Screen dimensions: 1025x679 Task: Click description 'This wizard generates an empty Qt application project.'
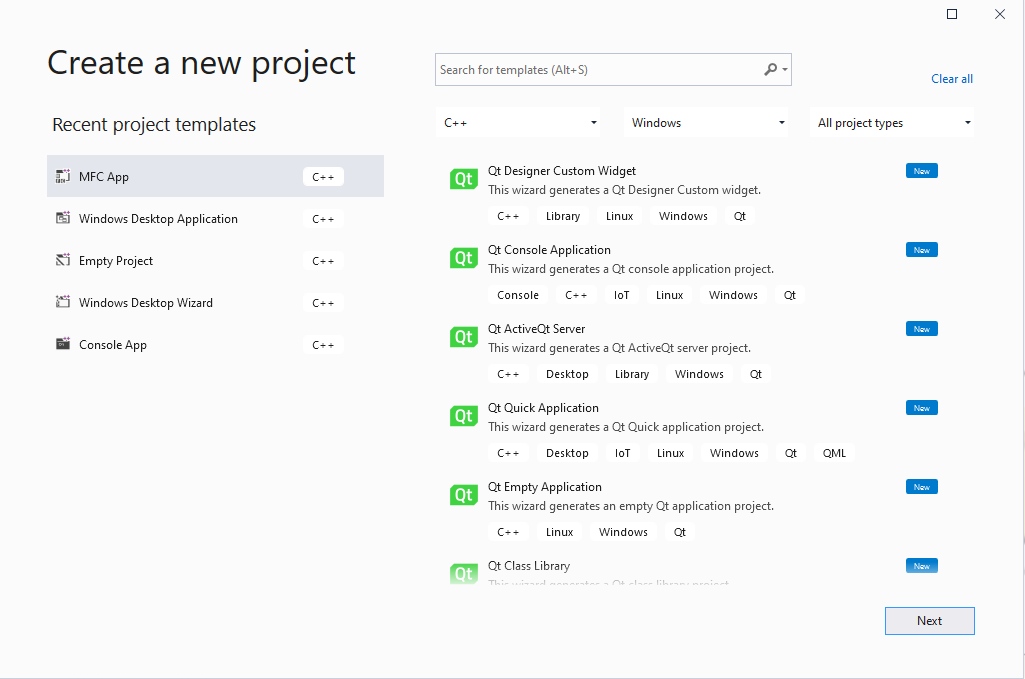tap(631, 506)
